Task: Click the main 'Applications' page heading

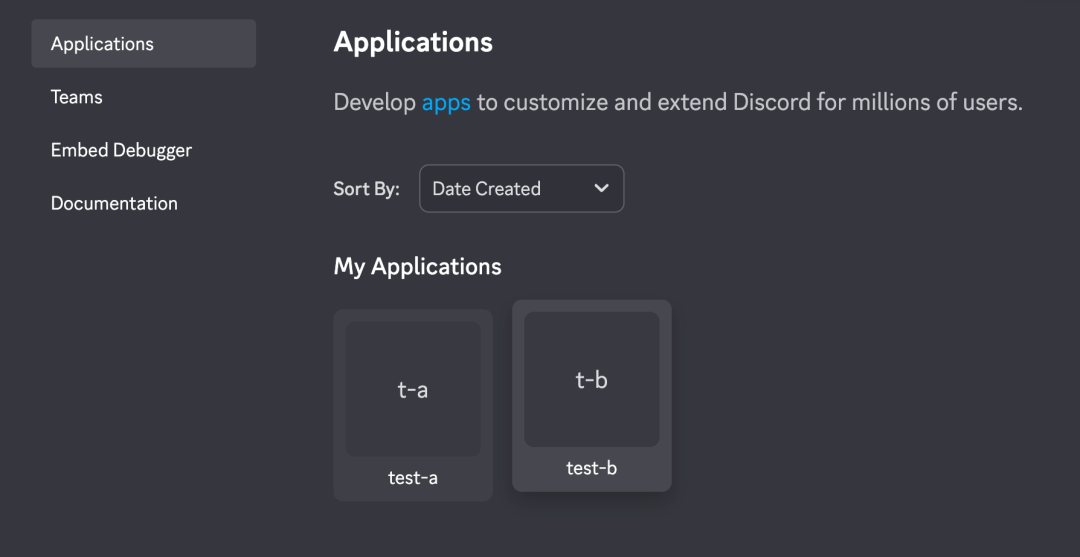Action: 413,43
